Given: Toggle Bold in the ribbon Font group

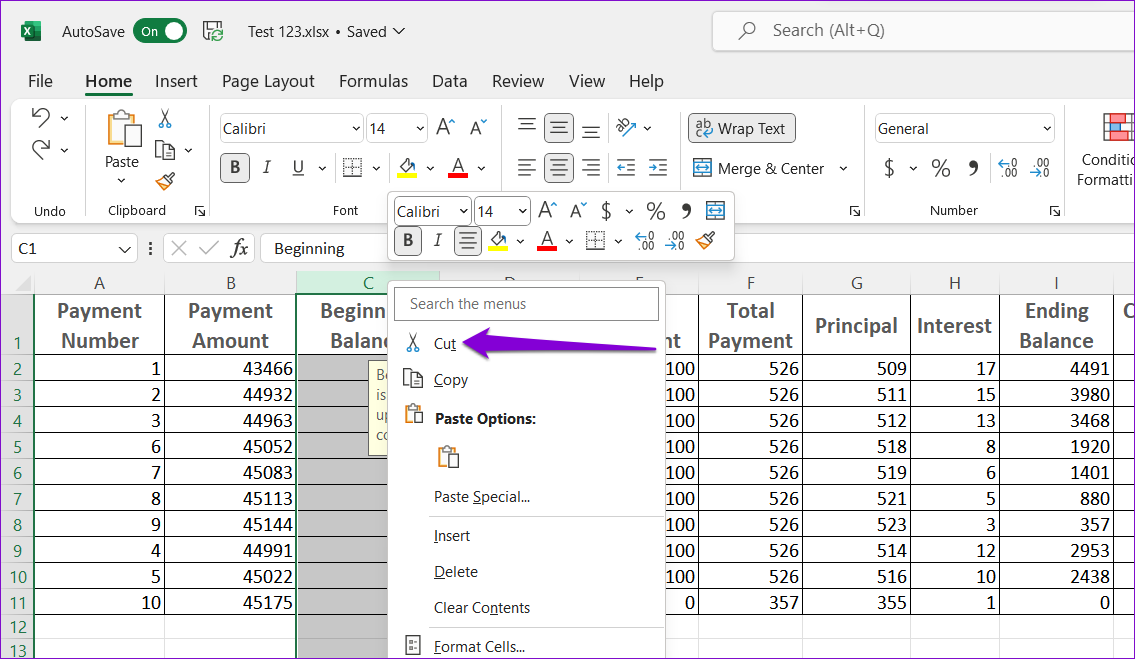Looking at the screenshot, I should tap(235, 168).
